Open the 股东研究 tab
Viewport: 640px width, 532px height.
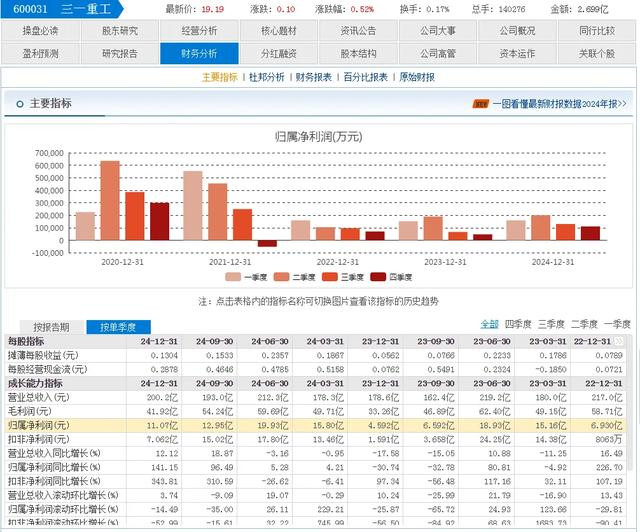tap(120, 31)
